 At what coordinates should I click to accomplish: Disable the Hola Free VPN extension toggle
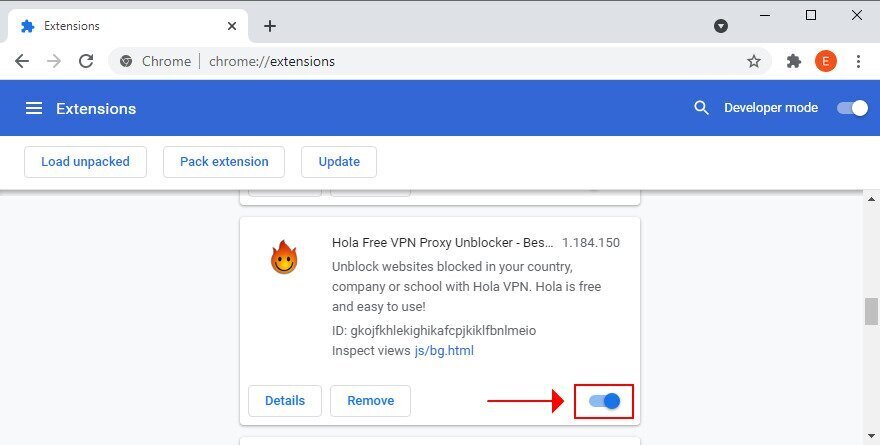(x=604, y=401)
